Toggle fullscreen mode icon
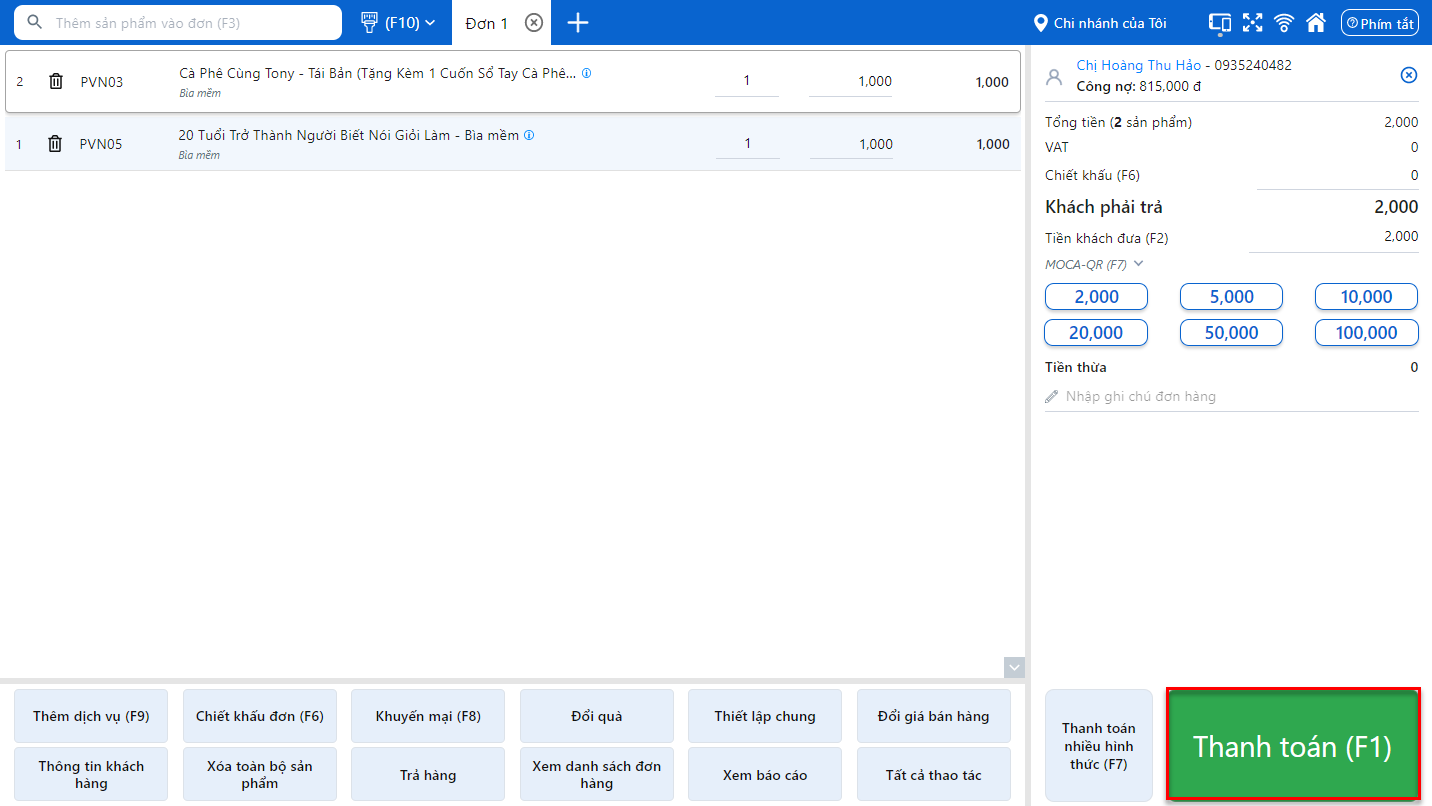Screen dimensions: 1432x806 [1252, 22]
